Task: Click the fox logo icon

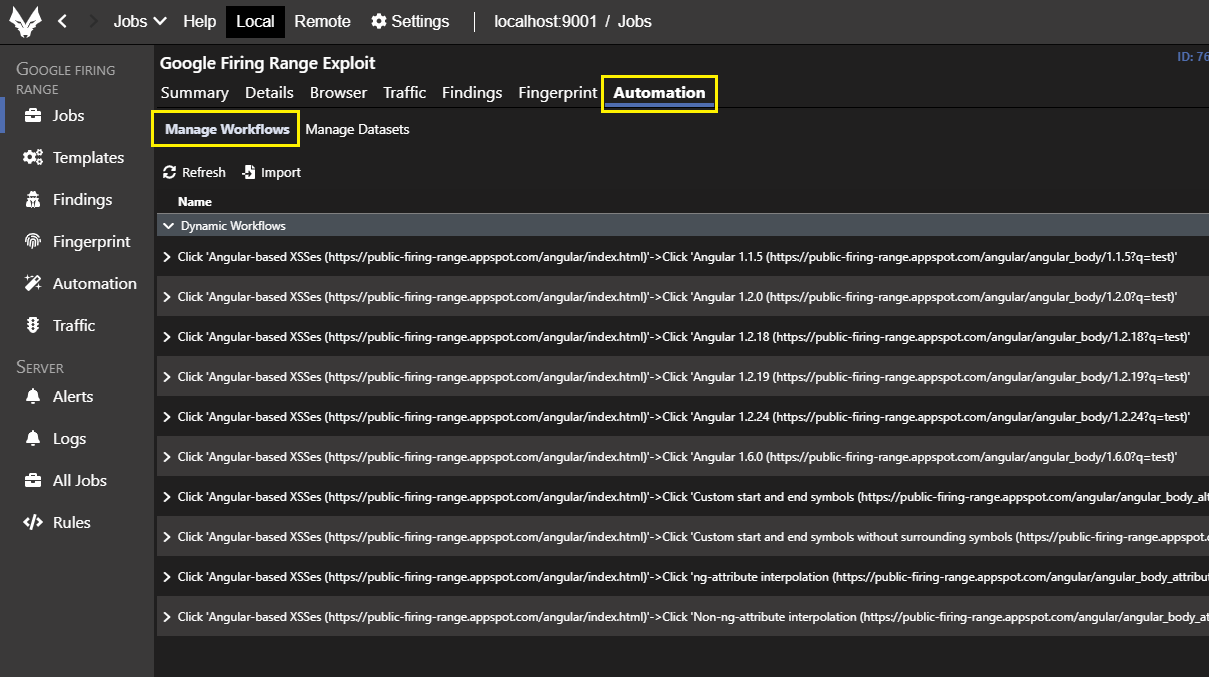Action: pos(26,21)
